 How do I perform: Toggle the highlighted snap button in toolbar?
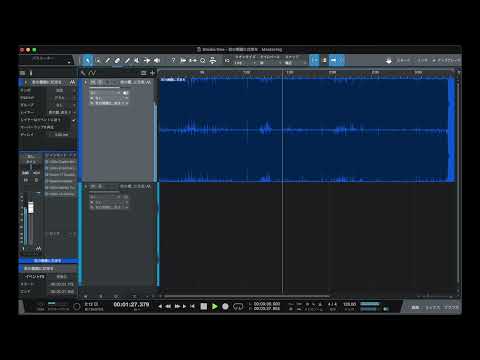click(314, 60)
